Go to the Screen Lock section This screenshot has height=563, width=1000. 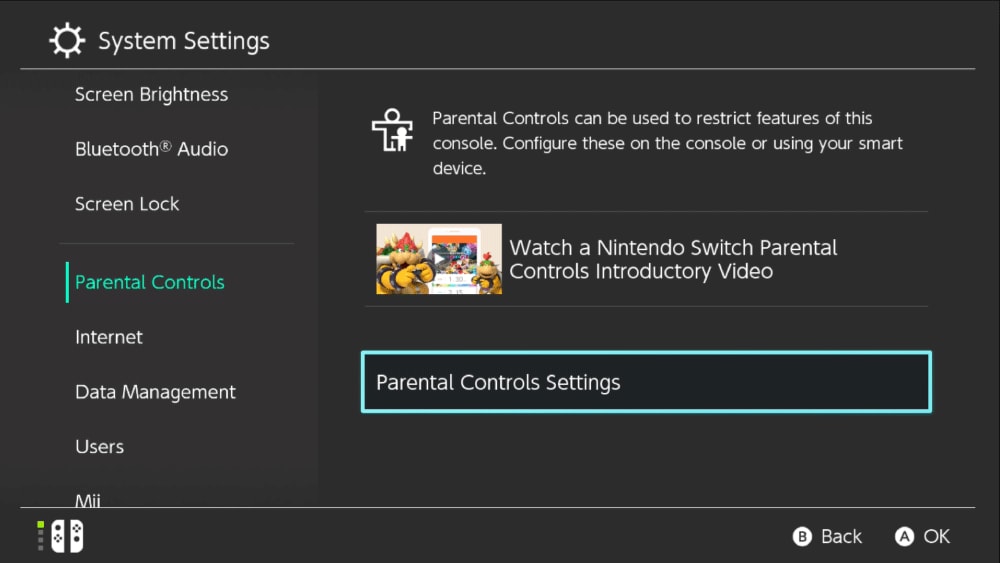pos(127,204)
